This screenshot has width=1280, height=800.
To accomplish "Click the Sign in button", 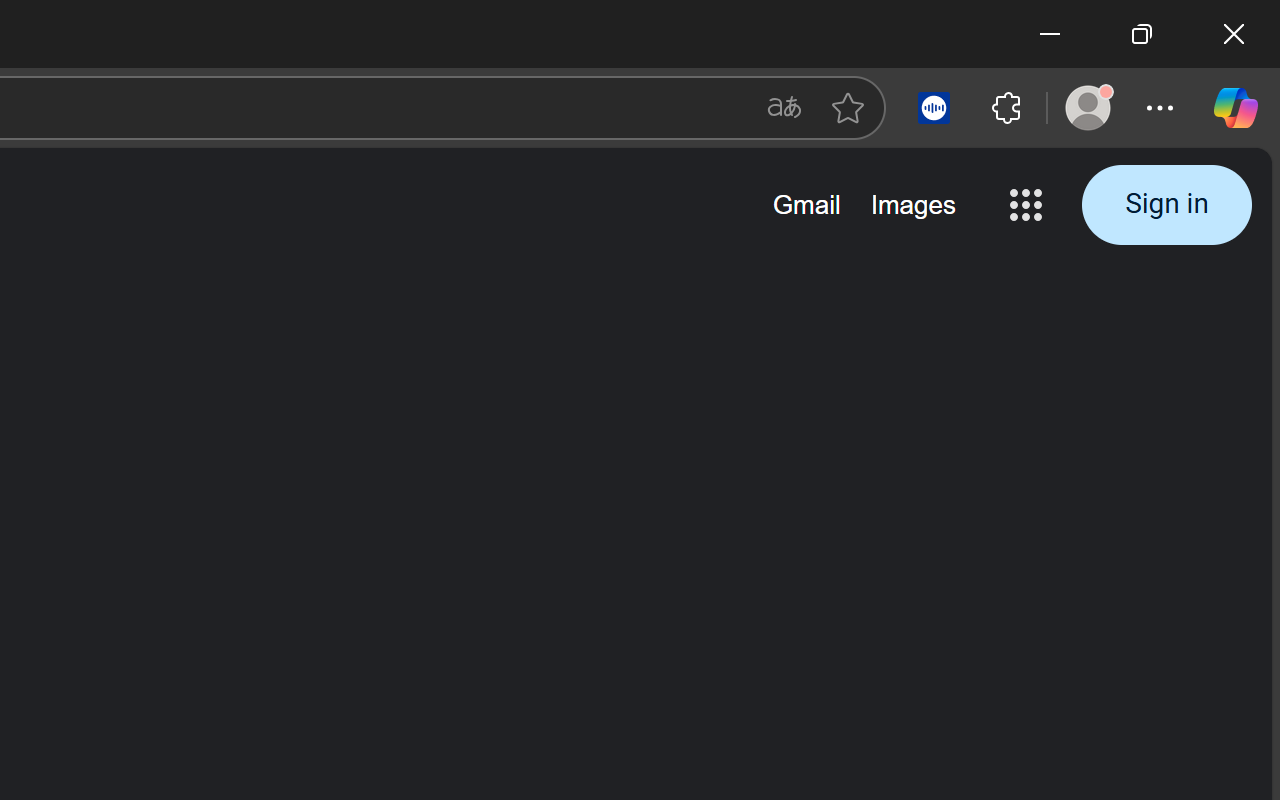I will tap(1166, 205).
